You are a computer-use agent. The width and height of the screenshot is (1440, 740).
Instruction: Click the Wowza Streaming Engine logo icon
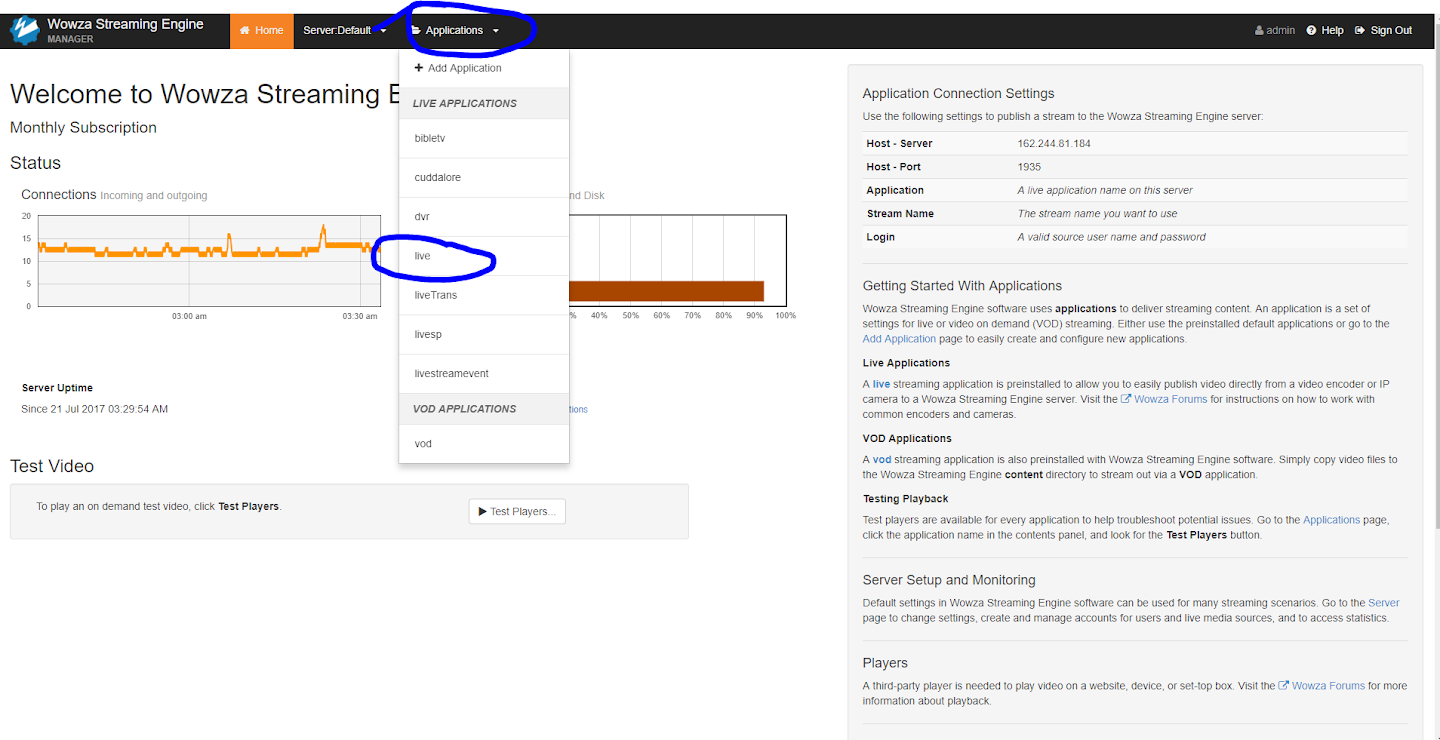(x=24, y=30)
